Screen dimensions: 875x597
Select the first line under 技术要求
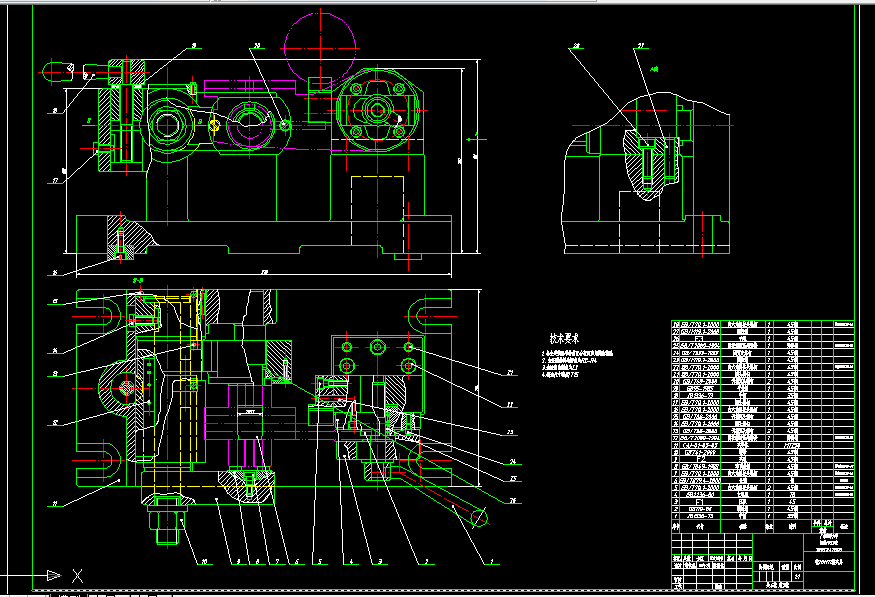point(577,353)
